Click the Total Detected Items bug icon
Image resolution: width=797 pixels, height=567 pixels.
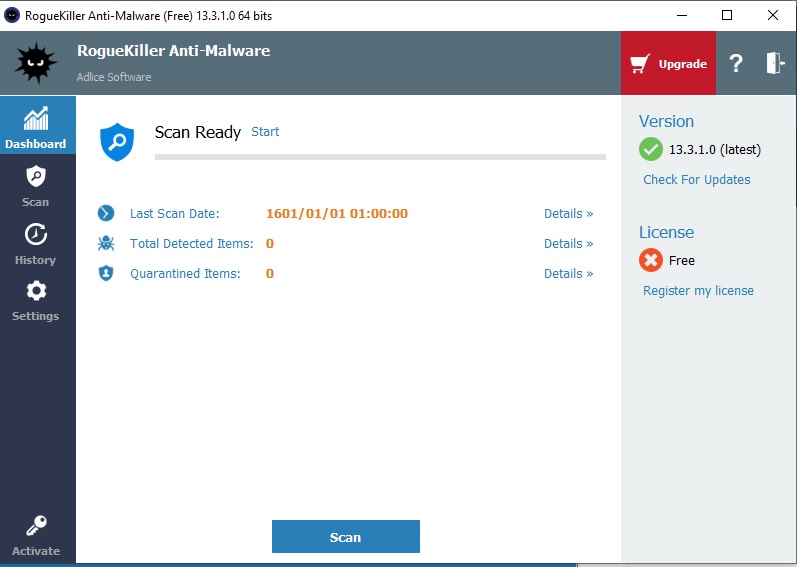click(106, 243)
